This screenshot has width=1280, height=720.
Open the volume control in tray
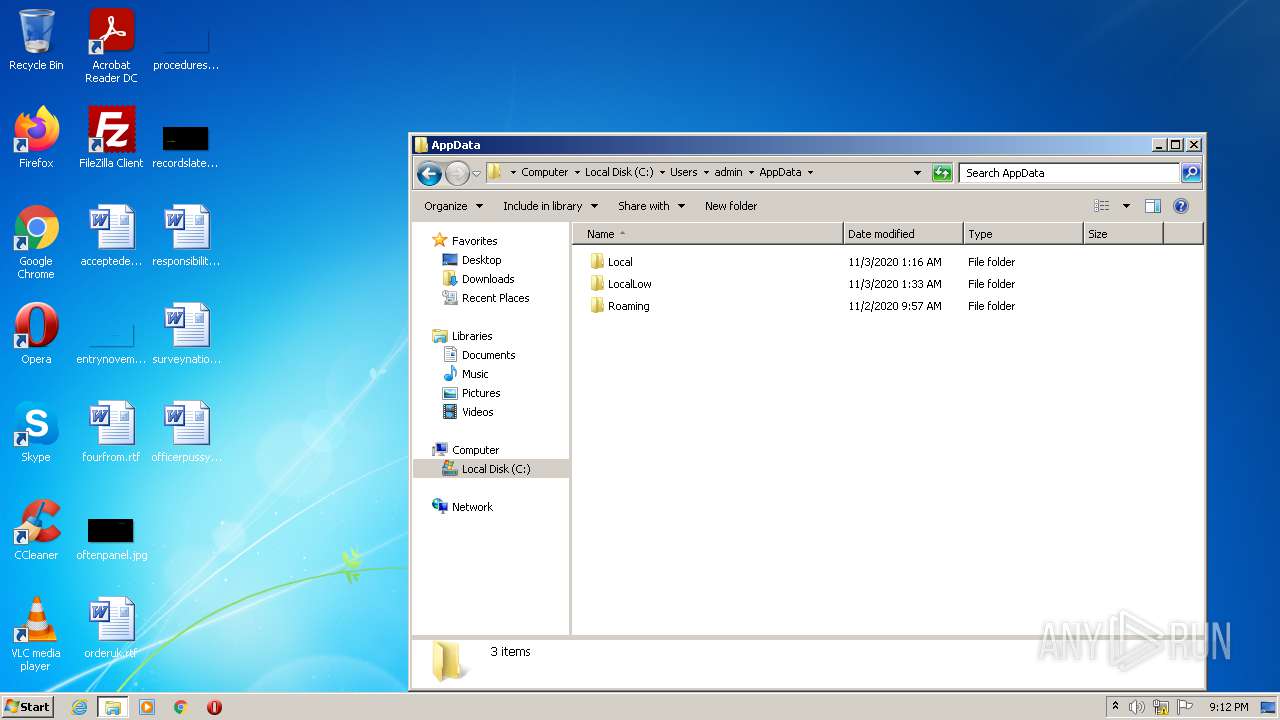tap(1137, 707)
